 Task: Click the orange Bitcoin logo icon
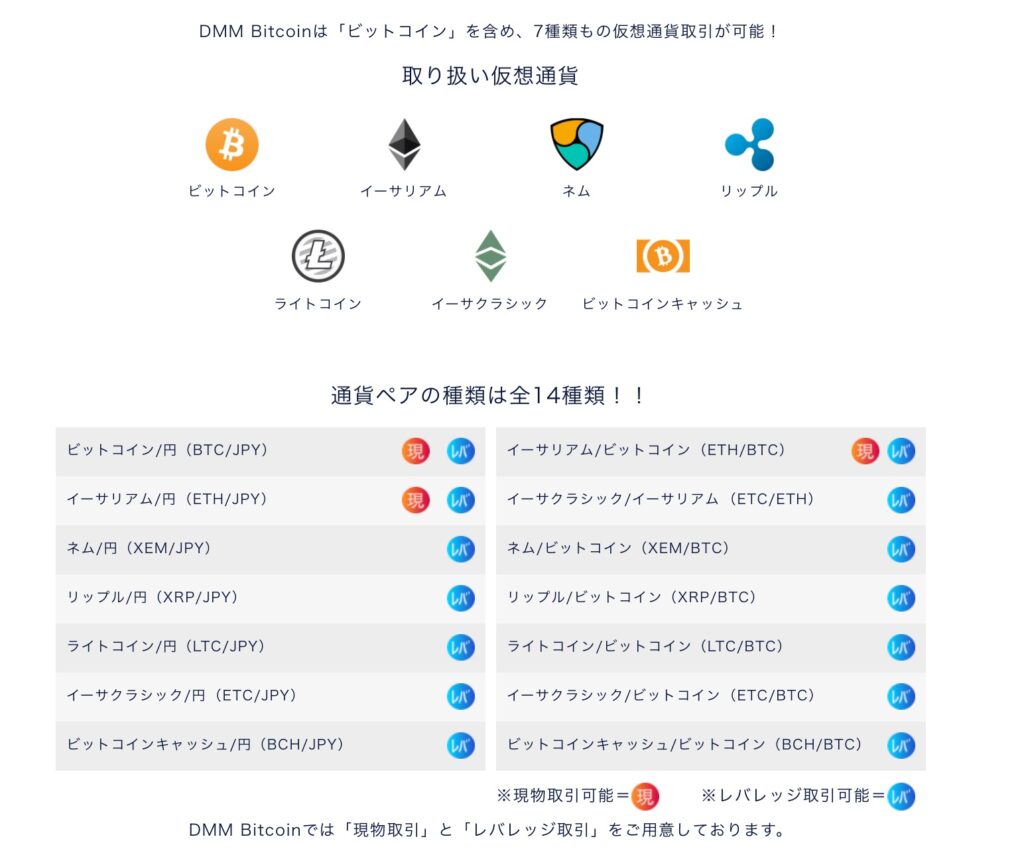(x=232, y=145)
